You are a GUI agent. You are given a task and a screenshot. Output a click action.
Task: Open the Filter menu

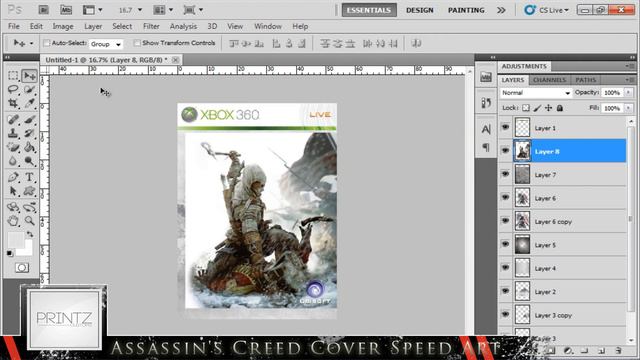pyautogui.click(x=151, y=27)
